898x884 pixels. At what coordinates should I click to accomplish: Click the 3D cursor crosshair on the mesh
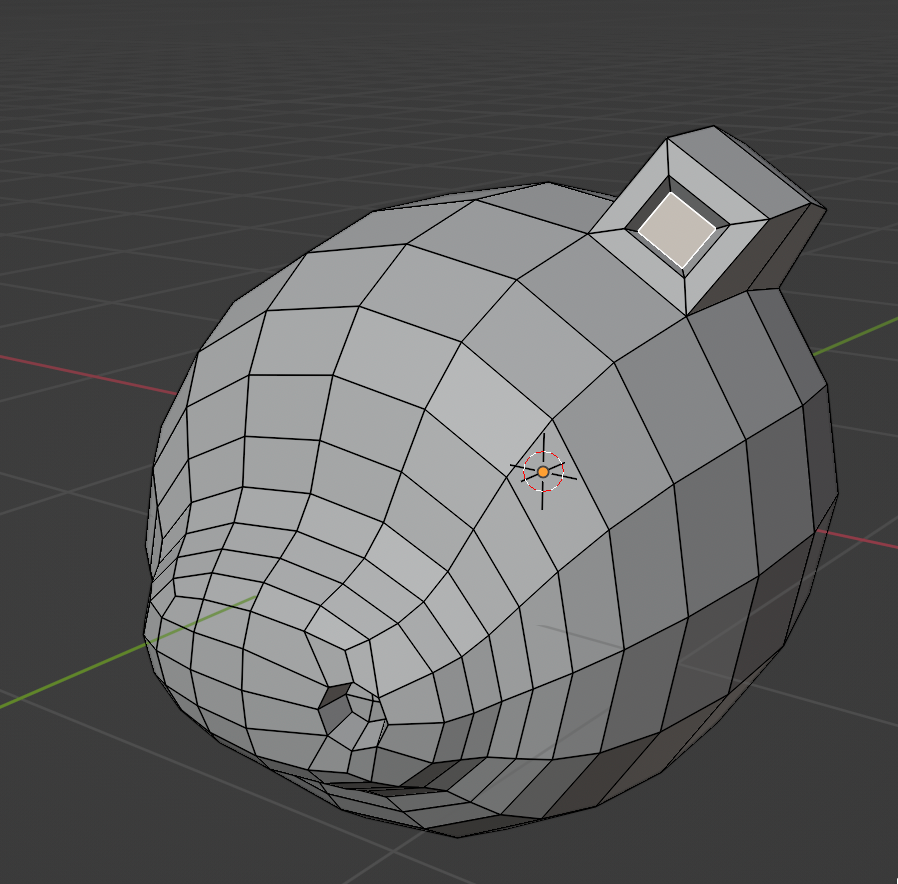(543, 471)
